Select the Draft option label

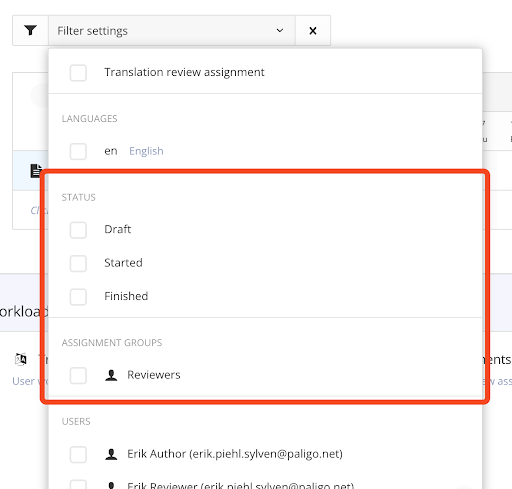[x=117, y=229]
